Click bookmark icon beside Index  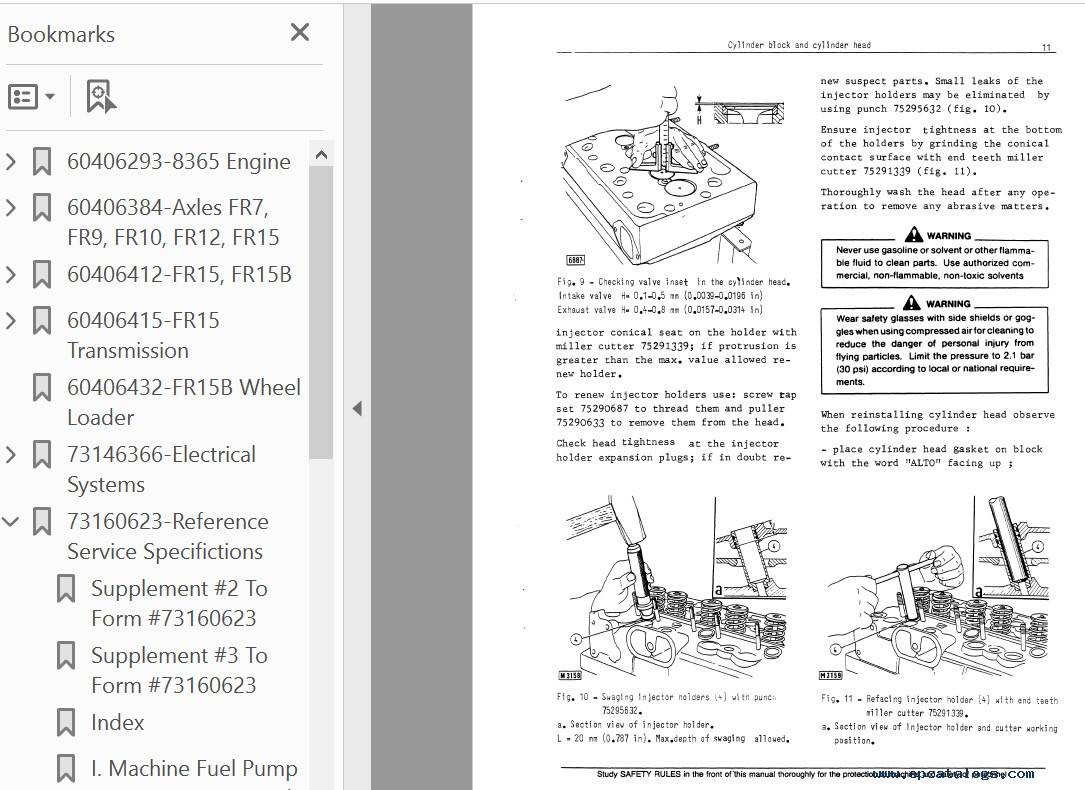pyautogui.click(x=66, y=723)
